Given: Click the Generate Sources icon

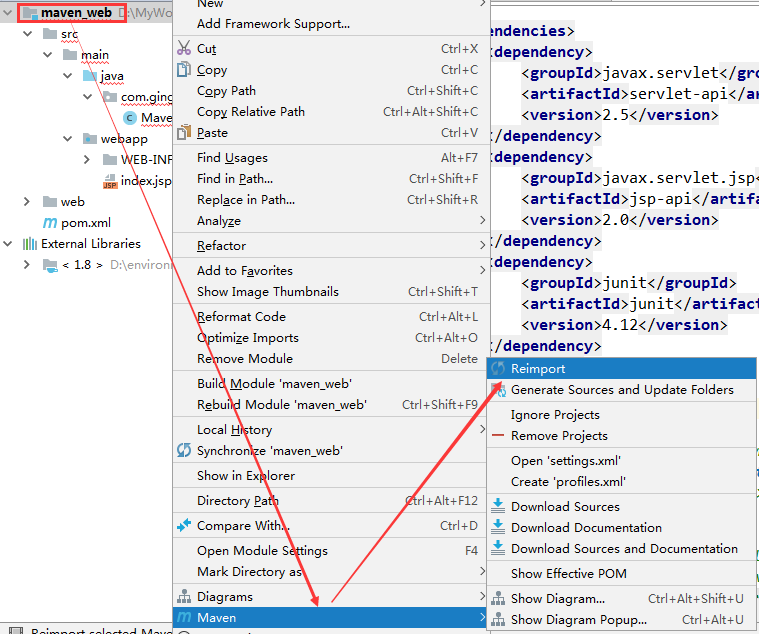Looking at the screenshot, I should (498, 390).
